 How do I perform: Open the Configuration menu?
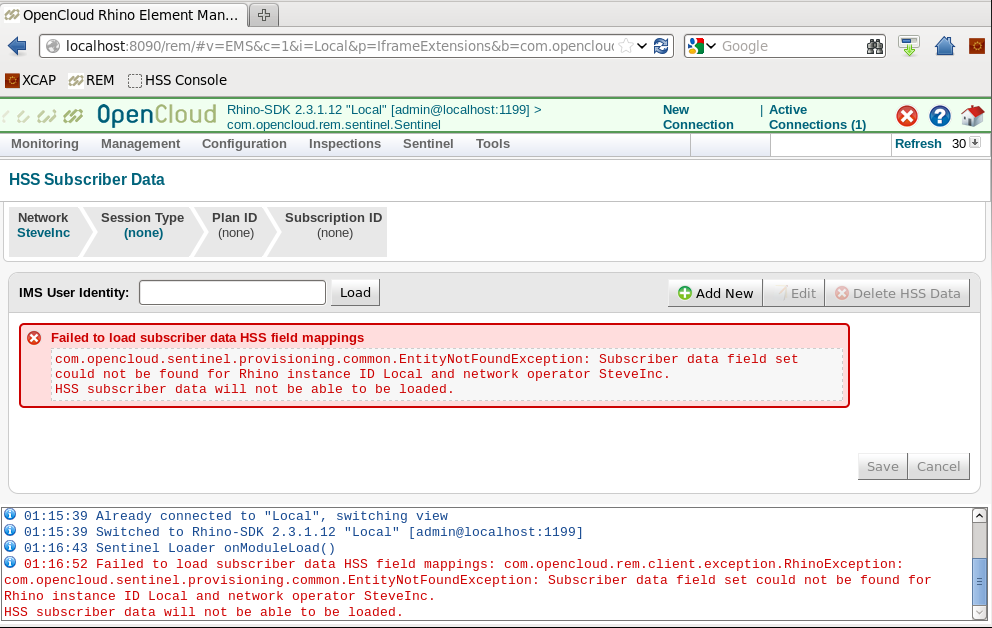coord(244,143)
